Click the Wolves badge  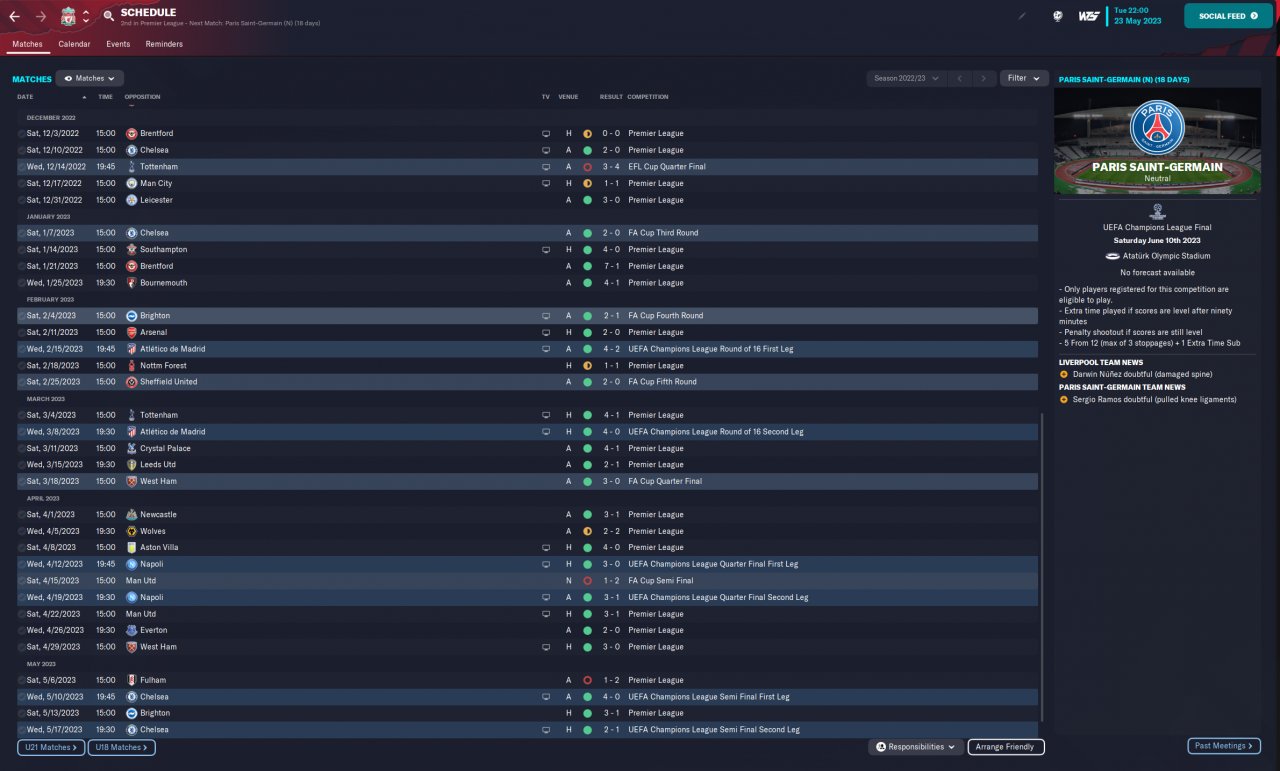point(131,531)
